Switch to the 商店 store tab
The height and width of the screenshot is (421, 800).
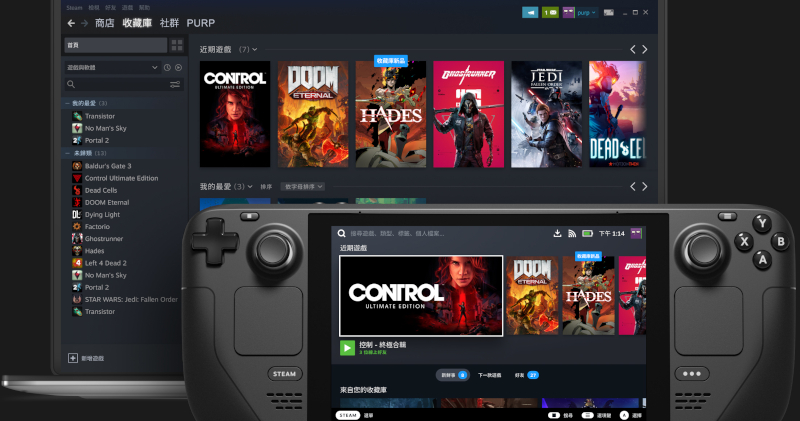[105, 23]
